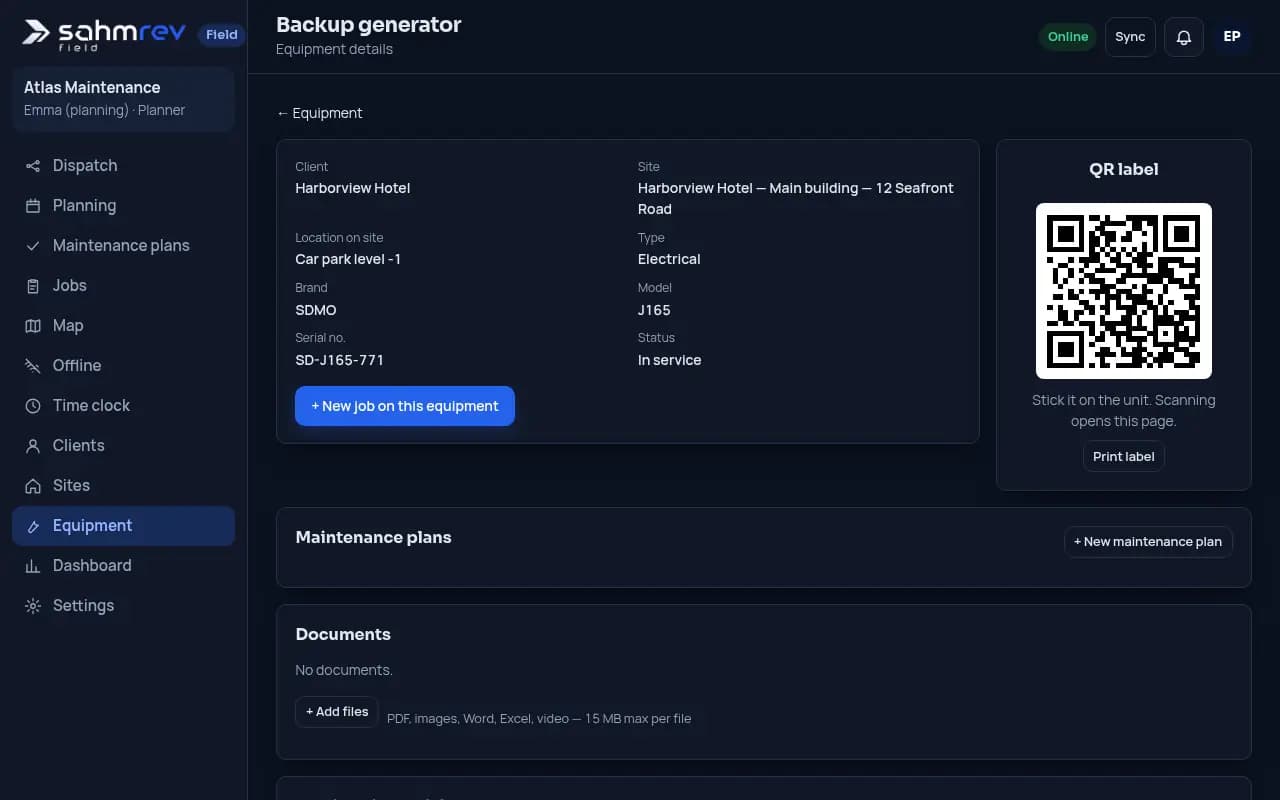Click the In service status text

[x=670, y=360]
